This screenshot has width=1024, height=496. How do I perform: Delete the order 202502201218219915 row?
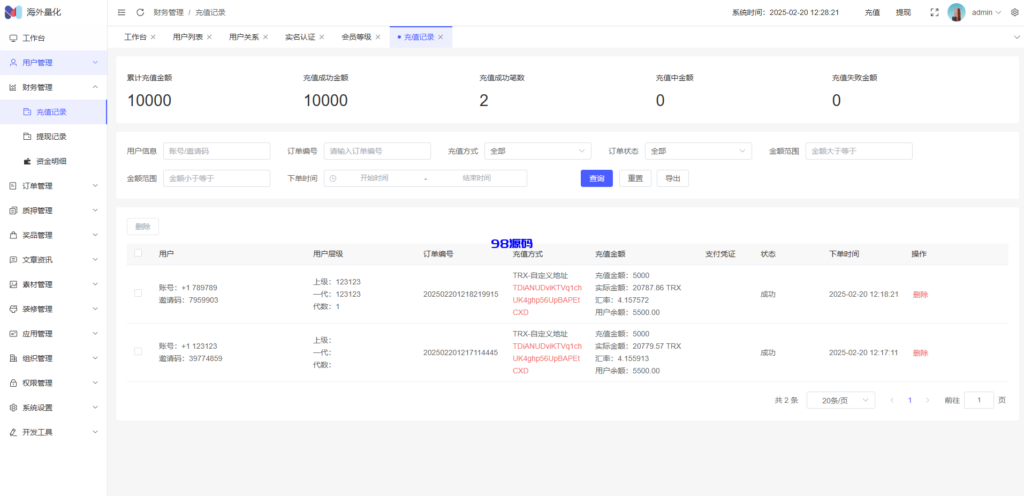(920, 294)
